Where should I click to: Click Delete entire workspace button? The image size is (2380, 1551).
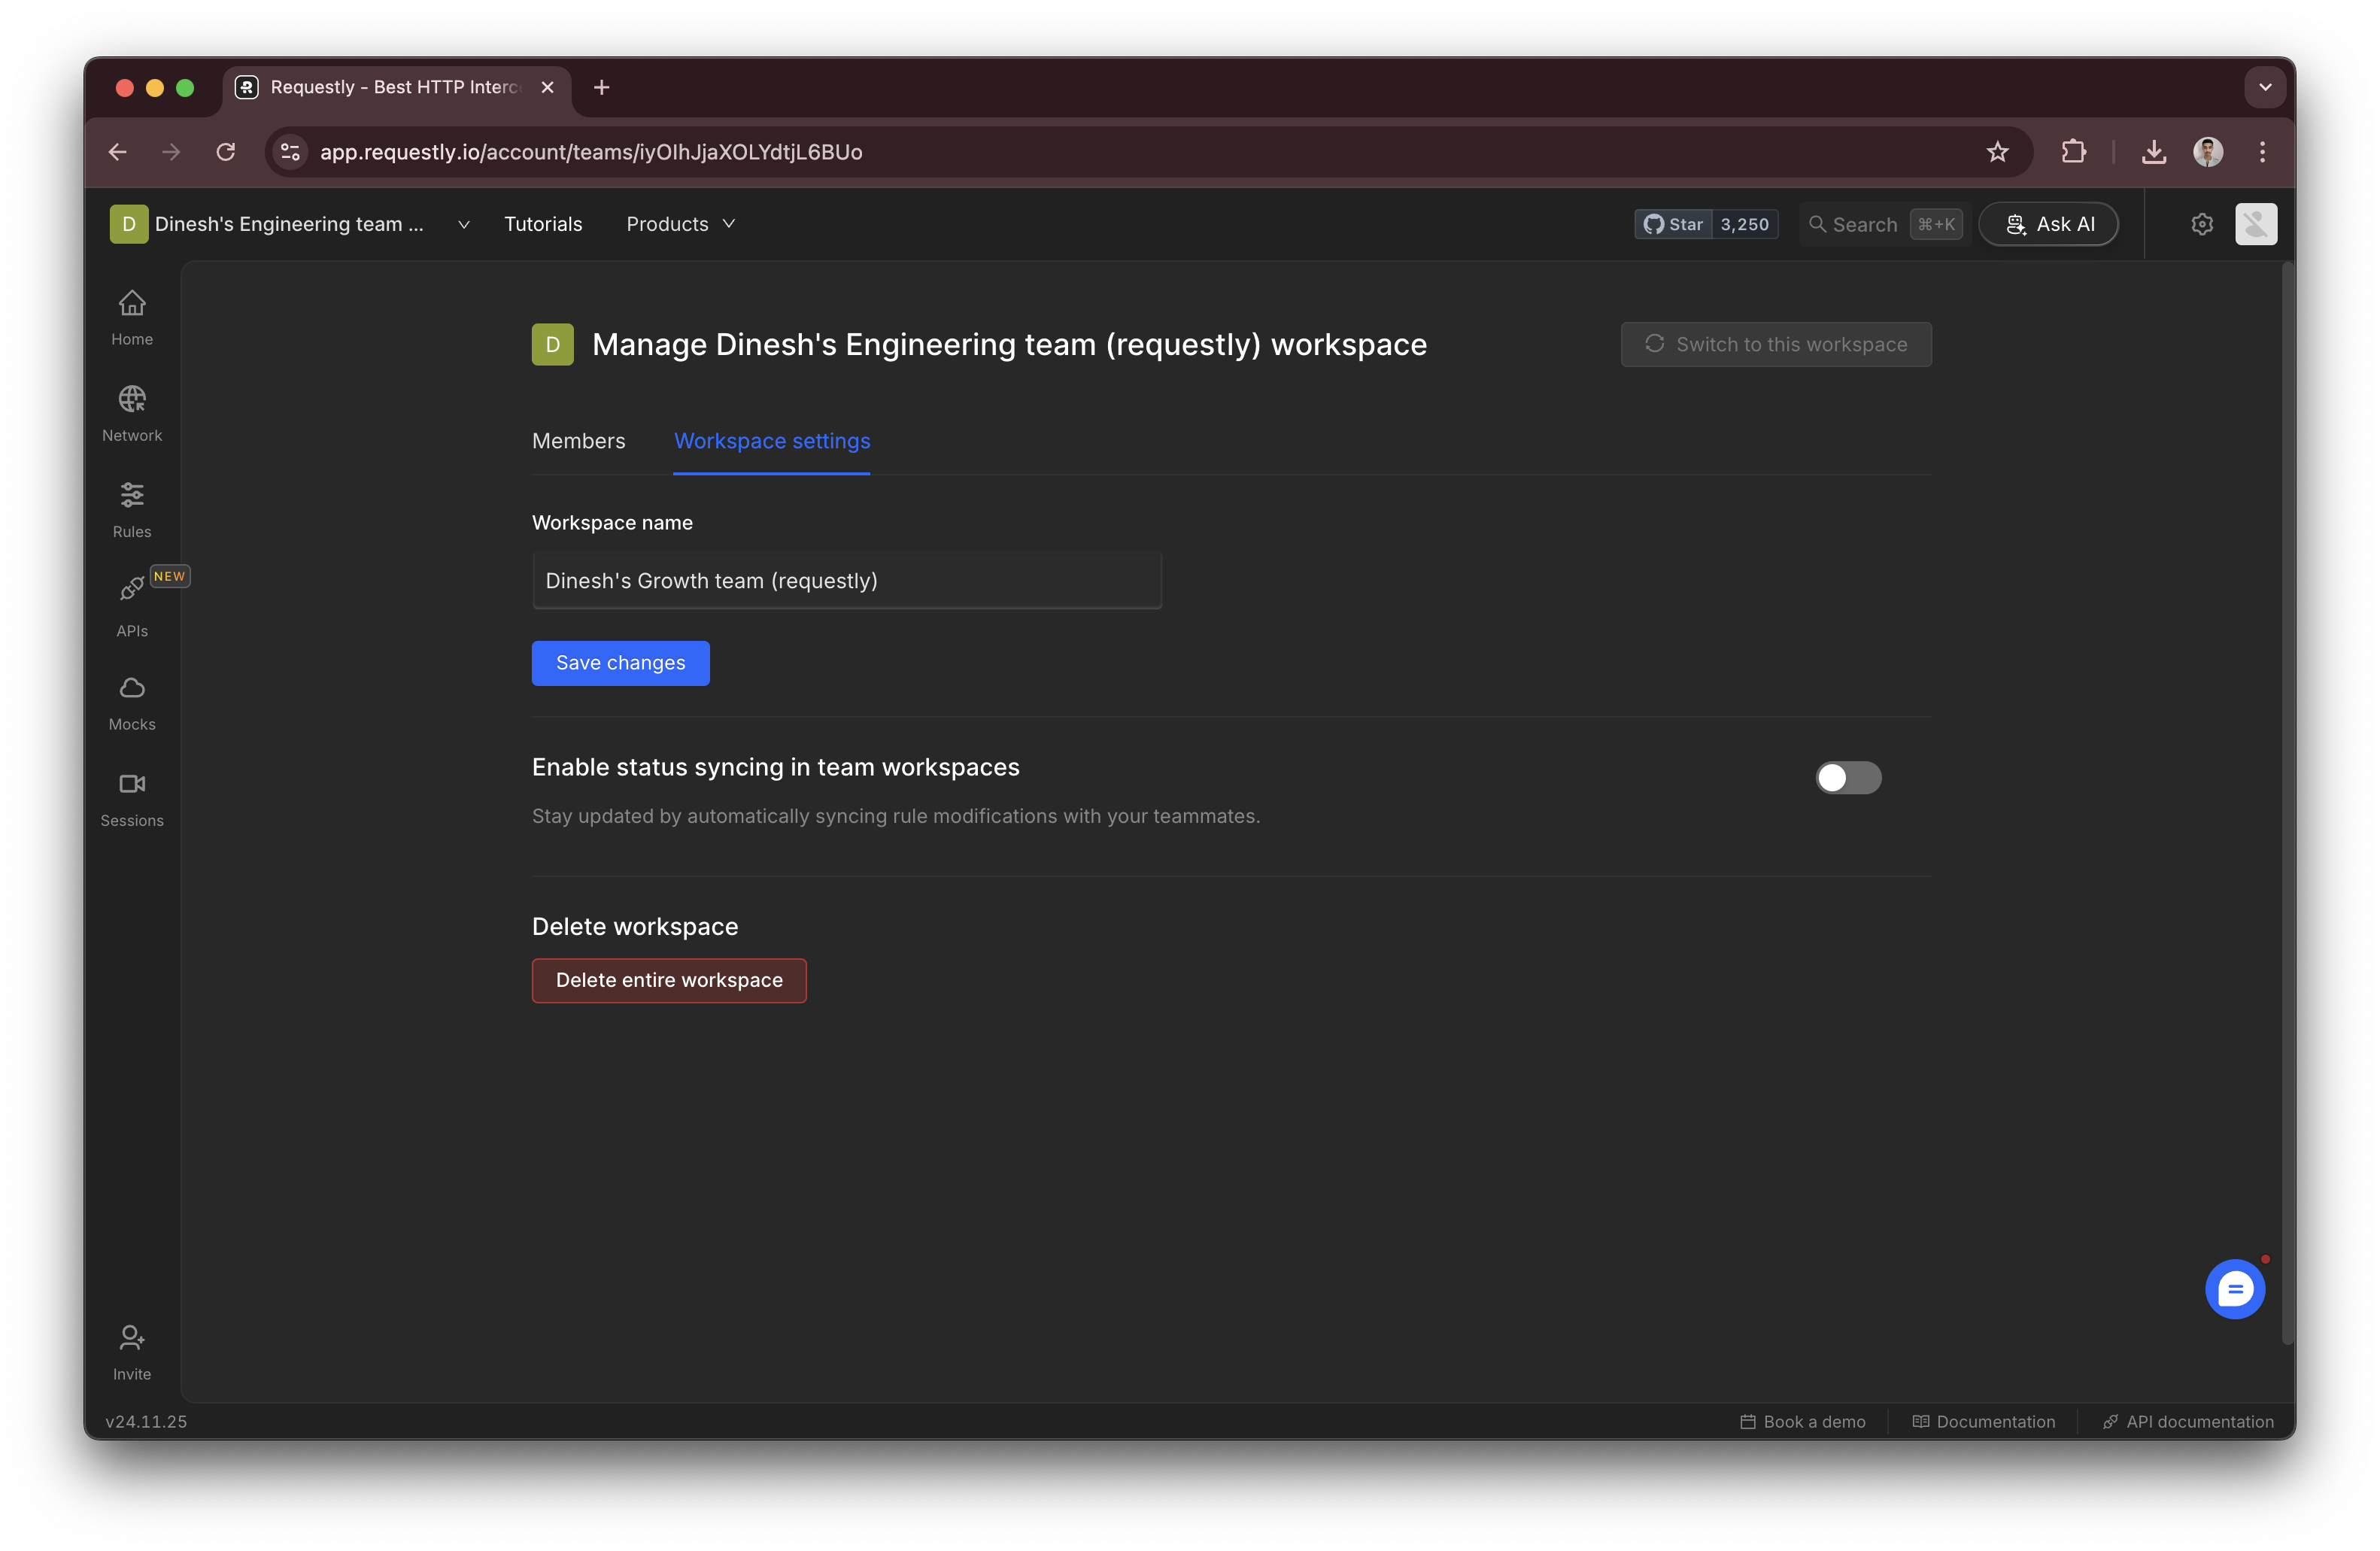coord(669,980)
